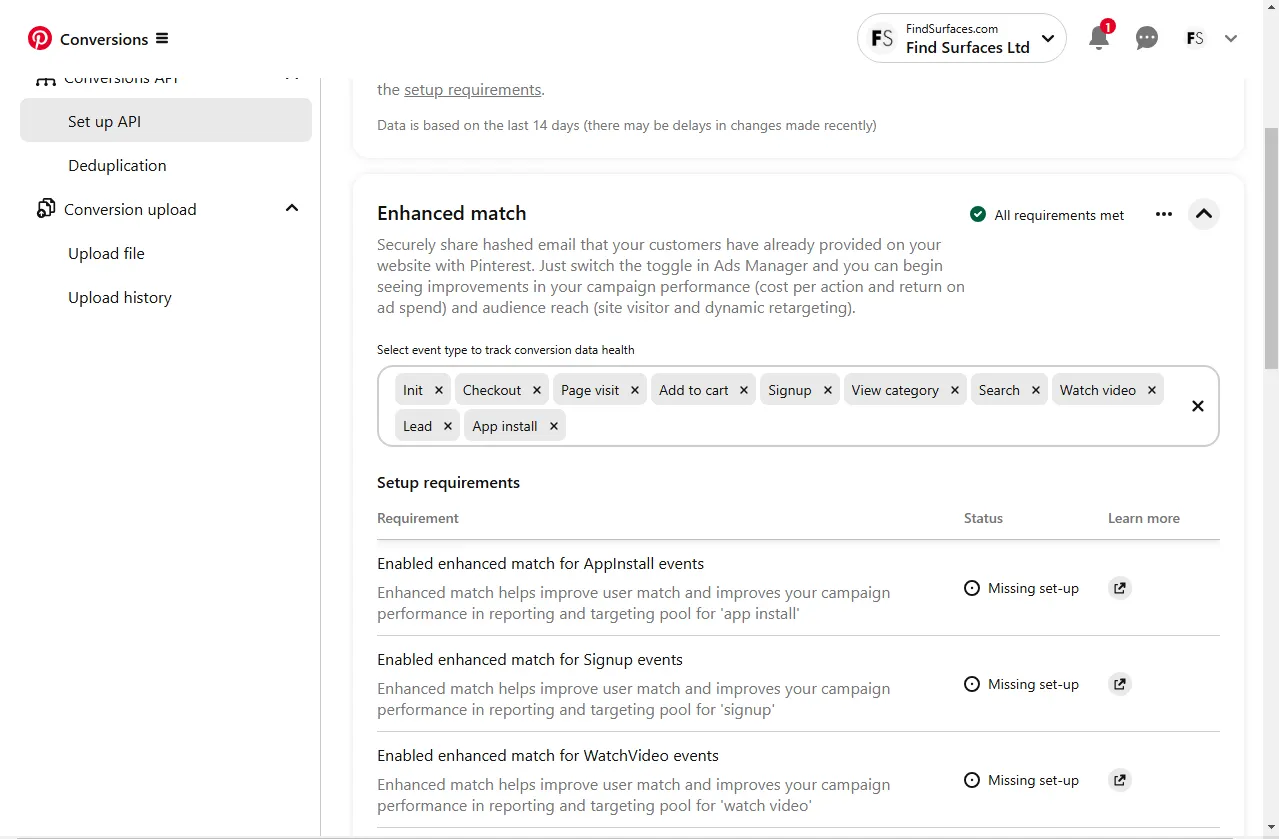The width and height of the screenshot is (1279, 839).
Task: Click the All requirements met status
Action: [1047, 215]
